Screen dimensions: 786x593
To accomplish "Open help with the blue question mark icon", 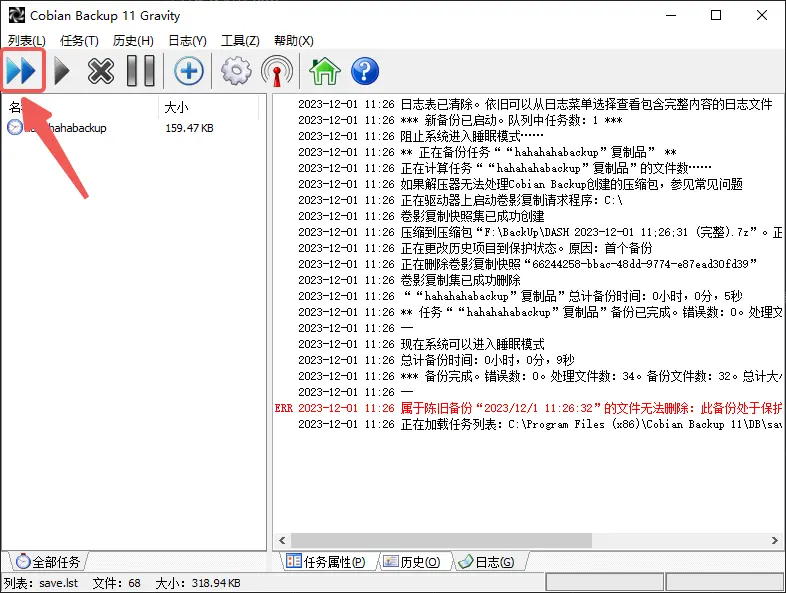I will click(x=365, y=71).
